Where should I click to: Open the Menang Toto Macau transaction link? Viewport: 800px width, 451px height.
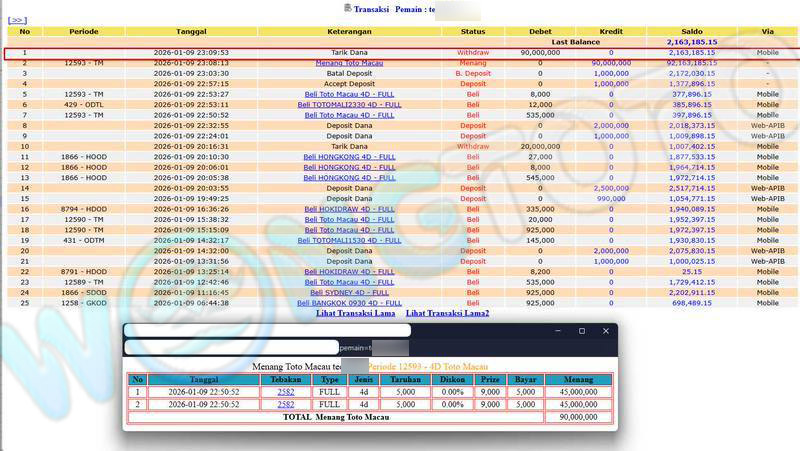349,63
